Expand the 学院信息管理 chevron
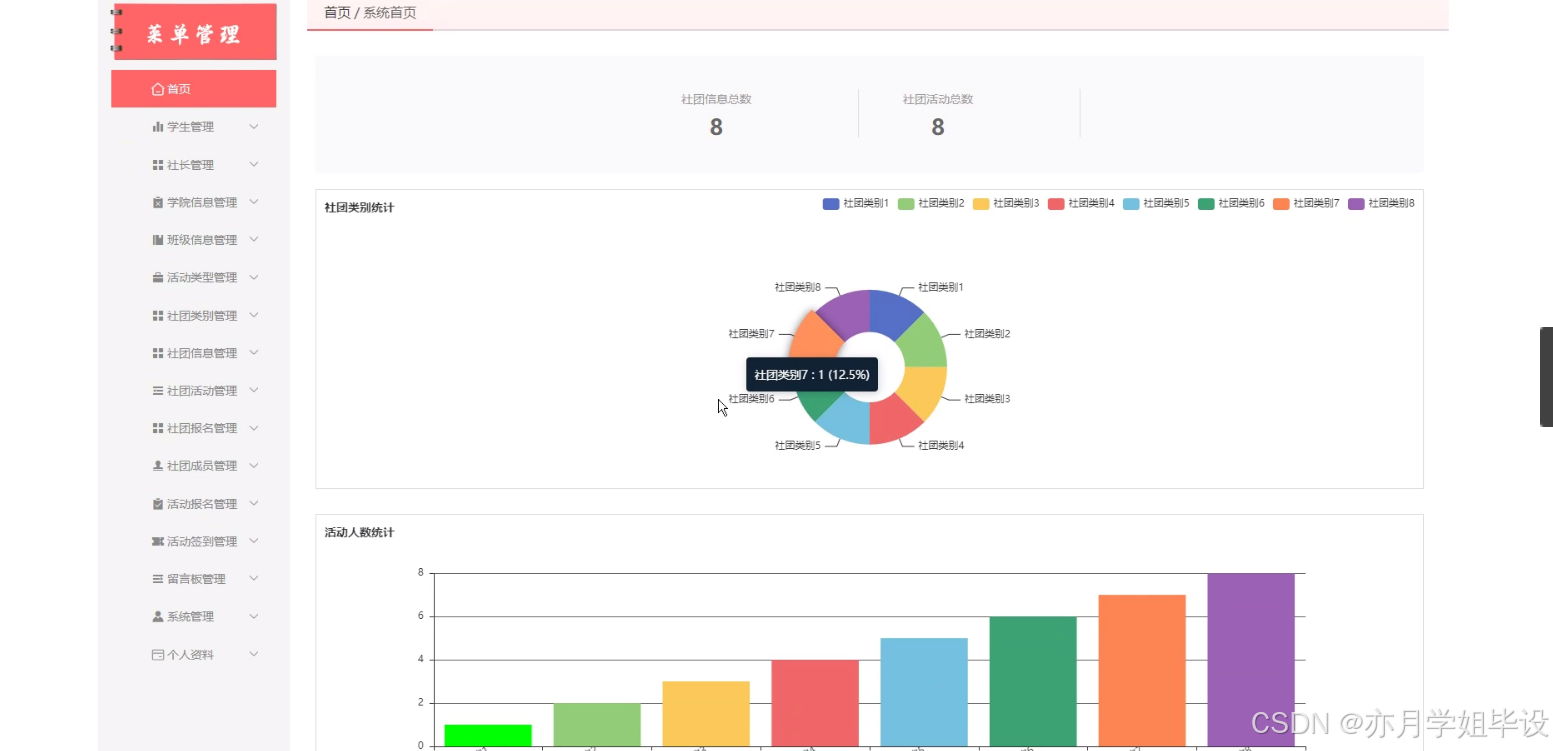The image size is (1553, 751). tap(254, 202)
